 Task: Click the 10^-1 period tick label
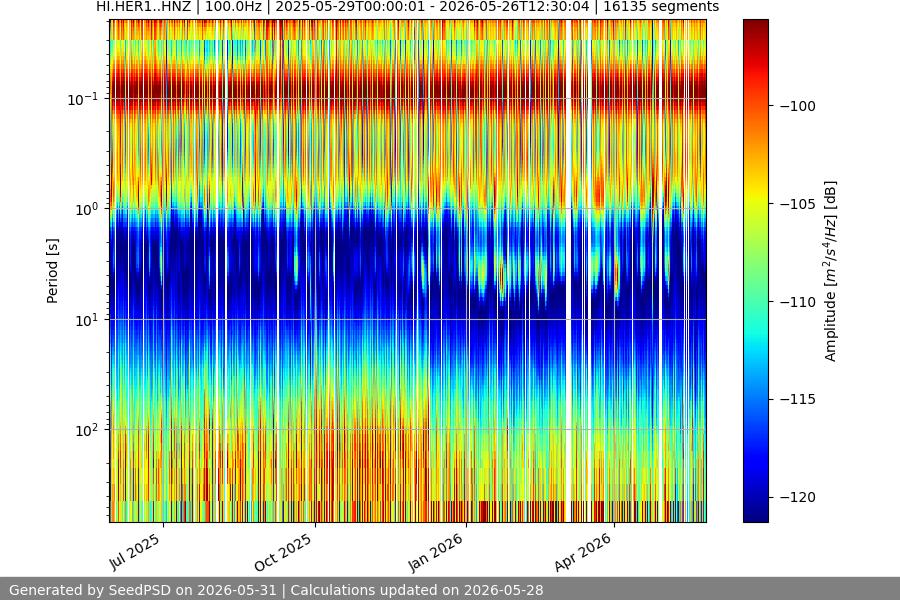click(x=83, y=99)
